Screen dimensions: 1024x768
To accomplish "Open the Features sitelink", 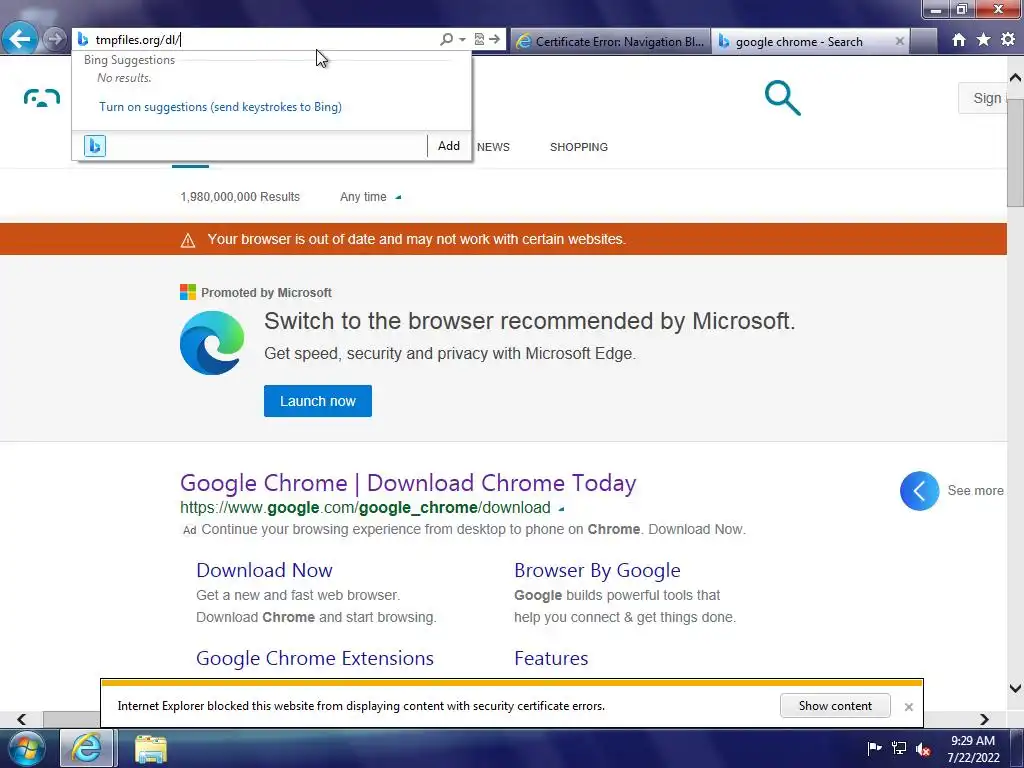I will pyautogui.click(x=551, y=658).
